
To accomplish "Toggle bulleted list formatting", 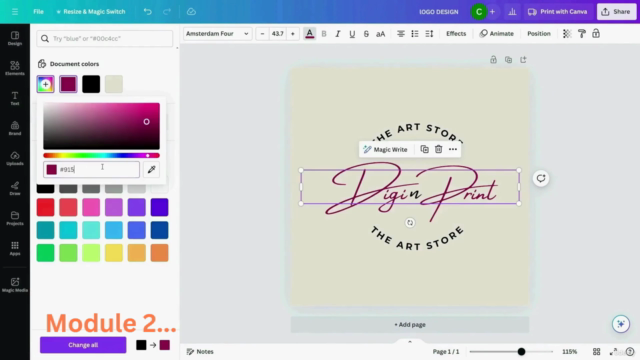I will (415, 34).
